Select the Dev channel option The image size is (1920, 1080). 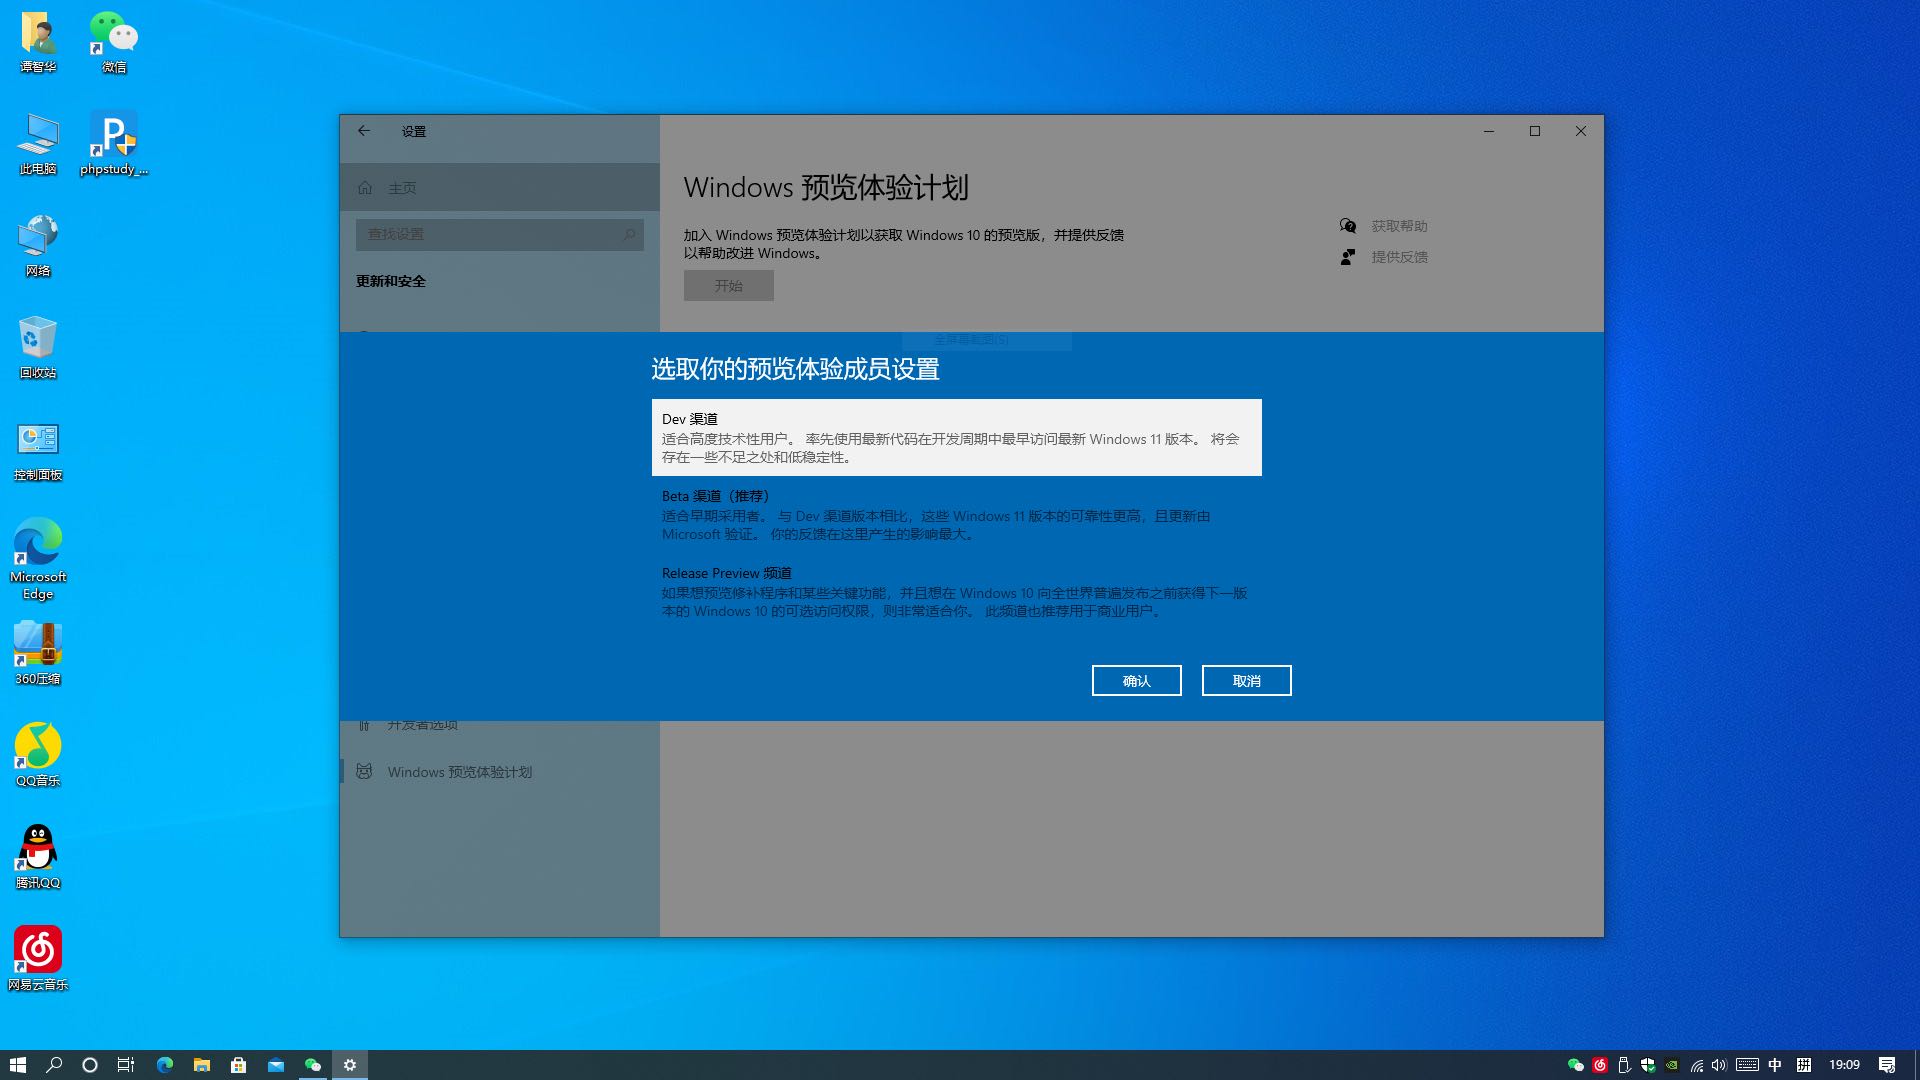(x=955, y=437)
